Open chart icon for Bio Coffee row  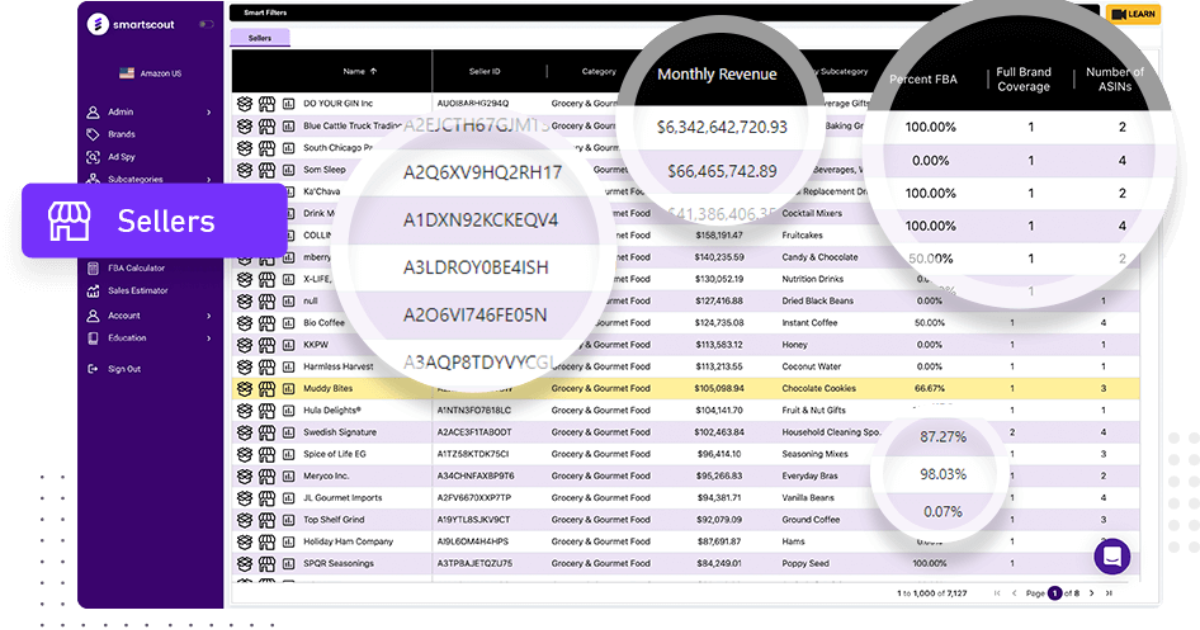pyautogui.click(x=289, y=323)
